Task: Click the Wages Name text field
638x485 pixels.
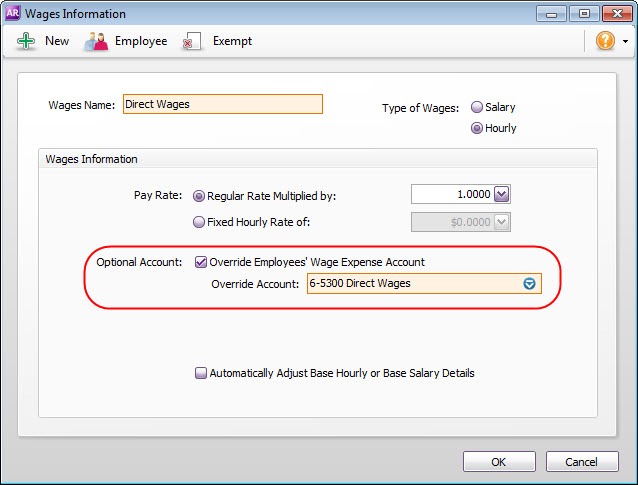Action: [222, 104]
